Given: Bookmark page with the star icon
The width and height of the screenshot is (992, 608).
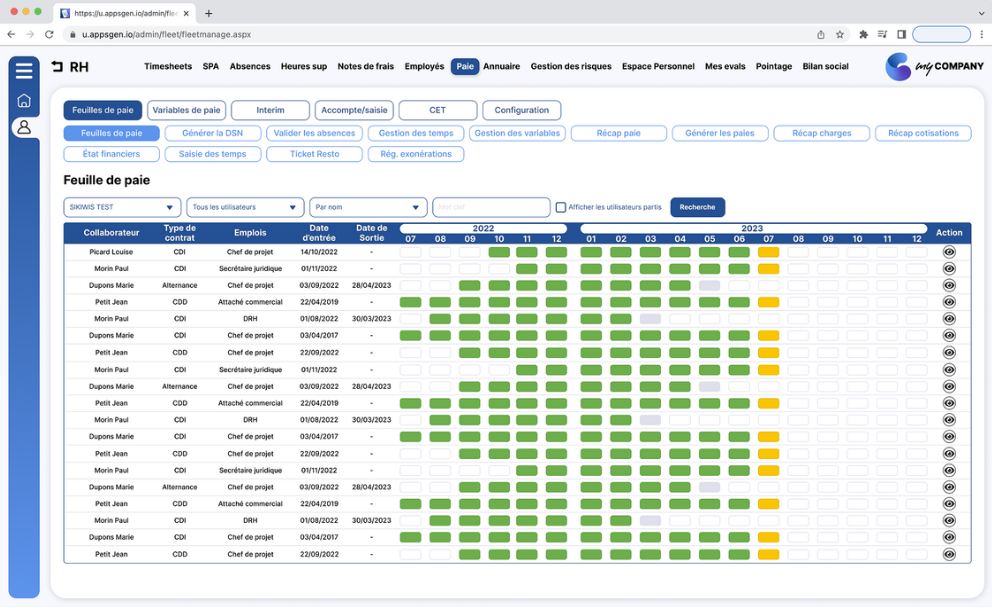Looking at the screenshot, I should [x=840, y=34].
